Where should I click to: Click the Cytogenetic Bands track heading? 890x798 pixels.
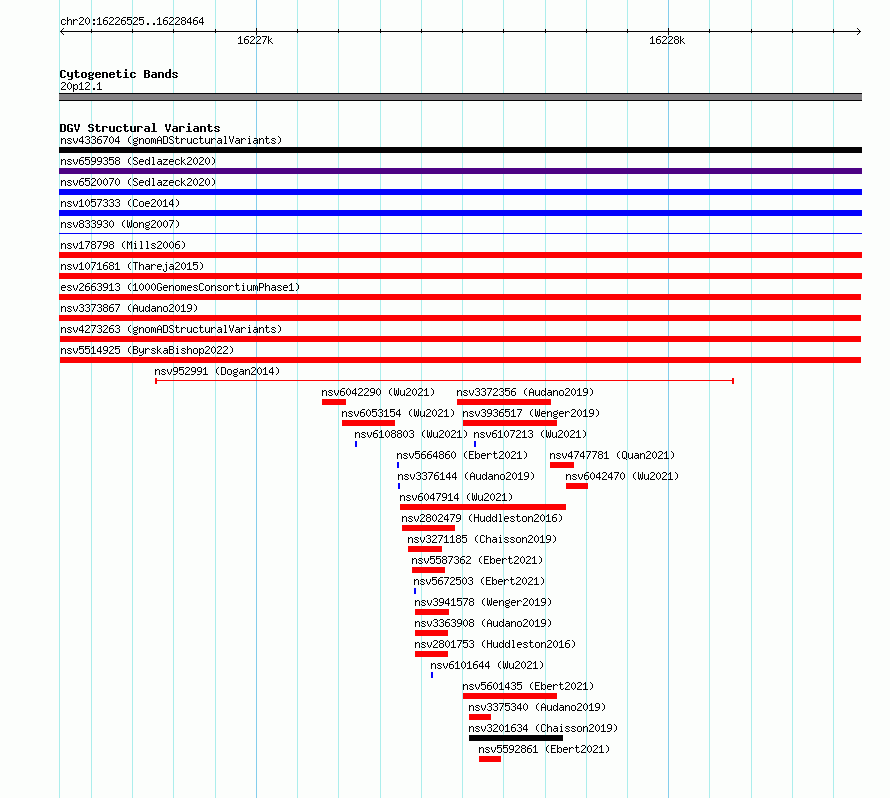pos(119,74)
